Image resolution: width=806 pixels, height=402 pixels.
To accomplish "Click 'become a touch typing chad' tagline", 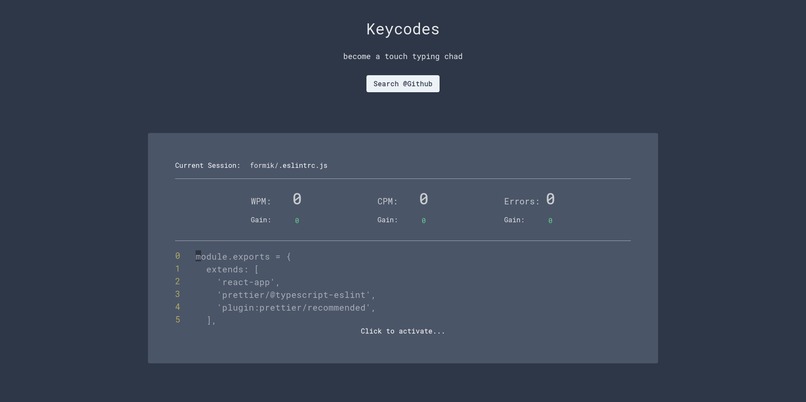I will pyautogui.click(x=402, y=57).
